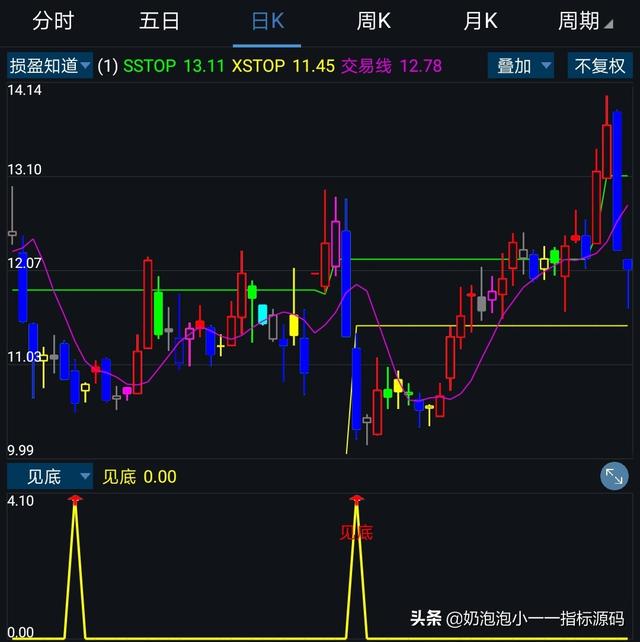Image resolution: width=640 pixels, height=642 pixels.
Task: Tap the 14.14 price axis label
Action: (25, 90)
